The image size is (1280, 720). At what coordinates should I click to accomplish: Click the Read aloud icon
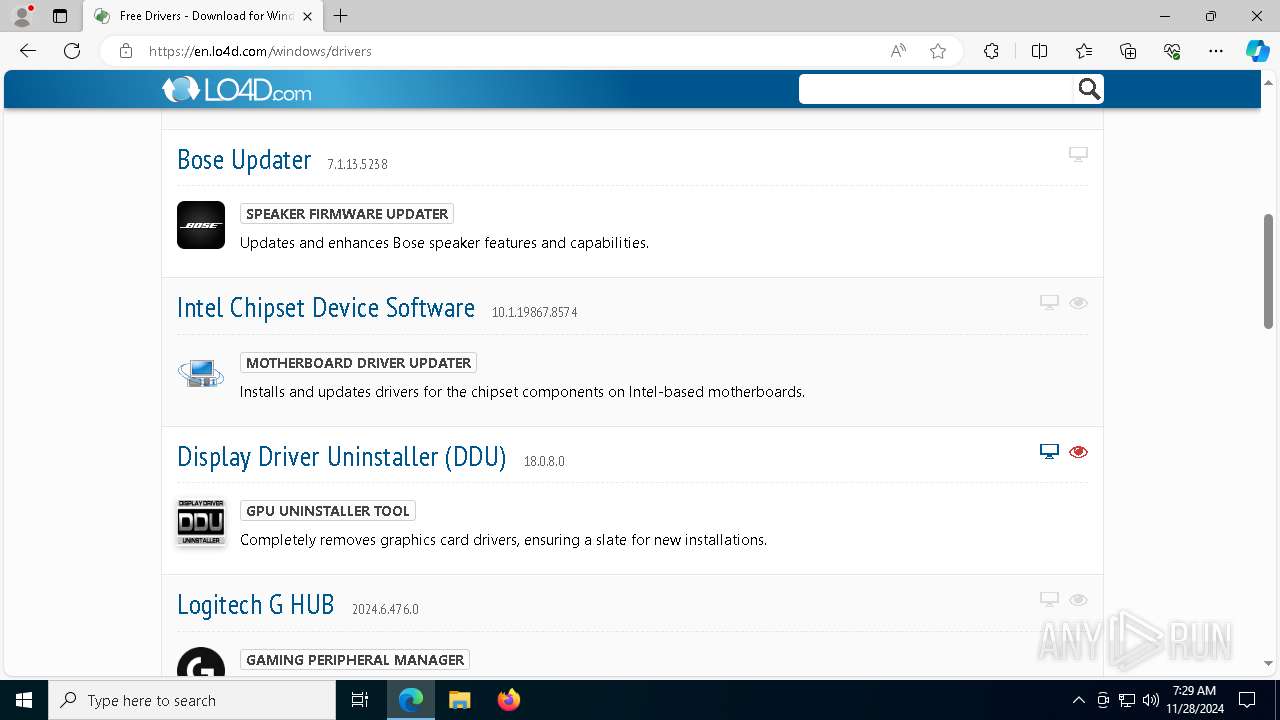click(898, 51)
